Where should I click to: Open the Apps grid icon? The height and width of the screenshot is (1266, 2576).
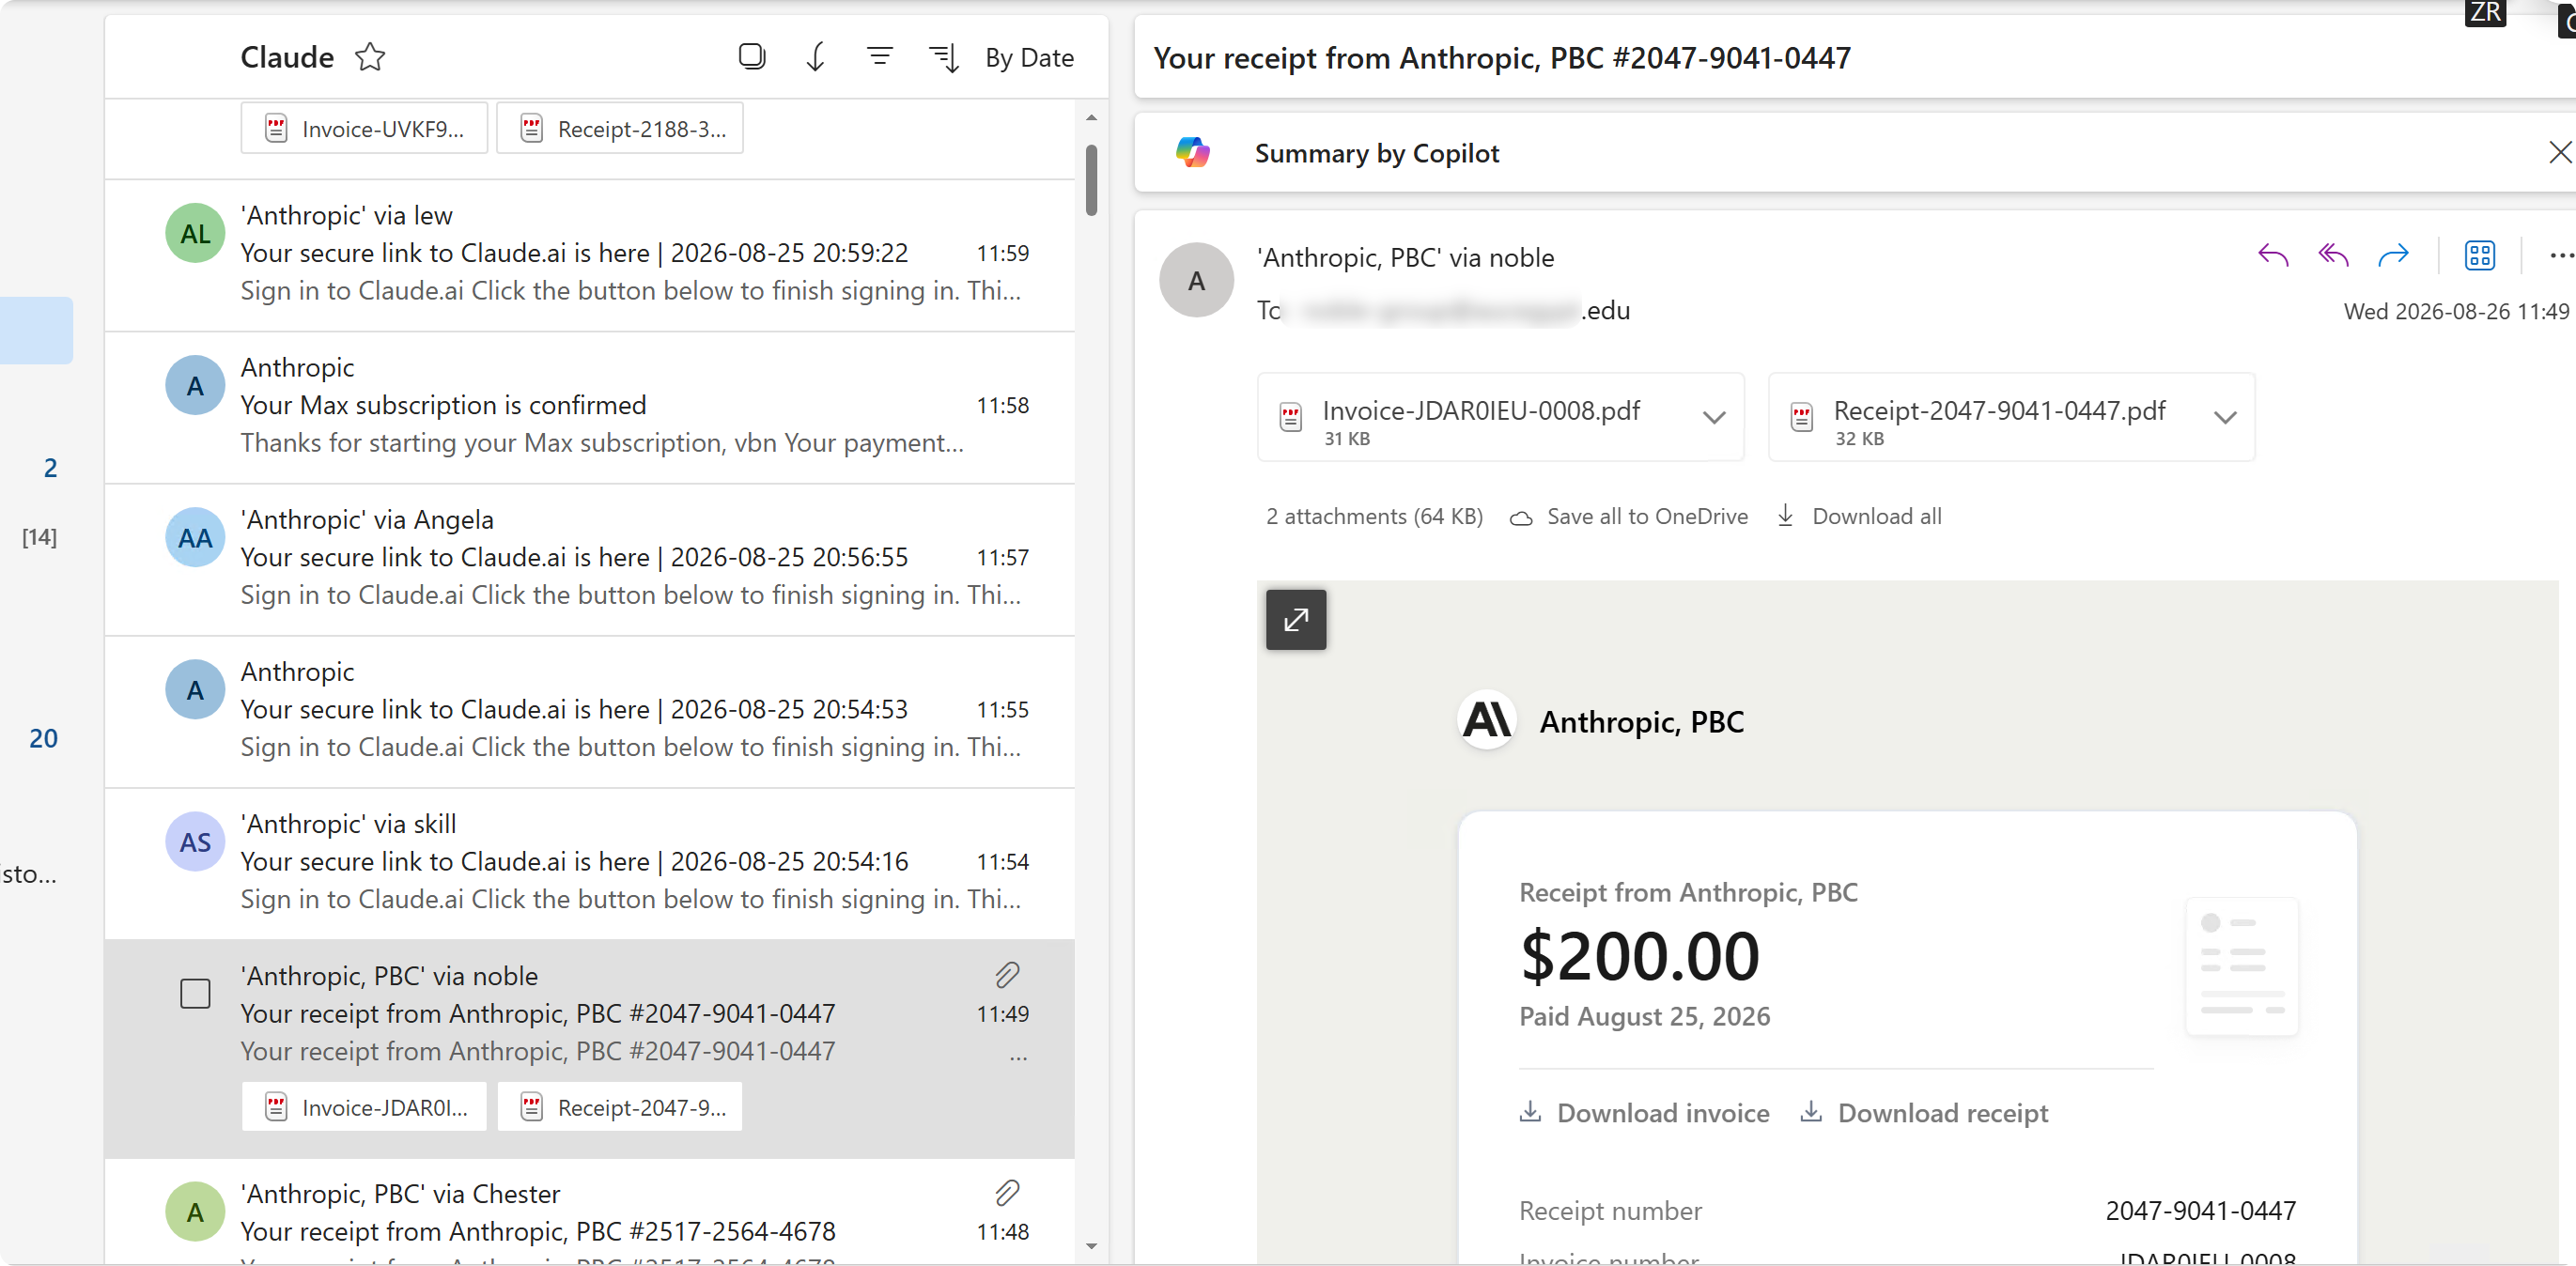(2479, 256)
